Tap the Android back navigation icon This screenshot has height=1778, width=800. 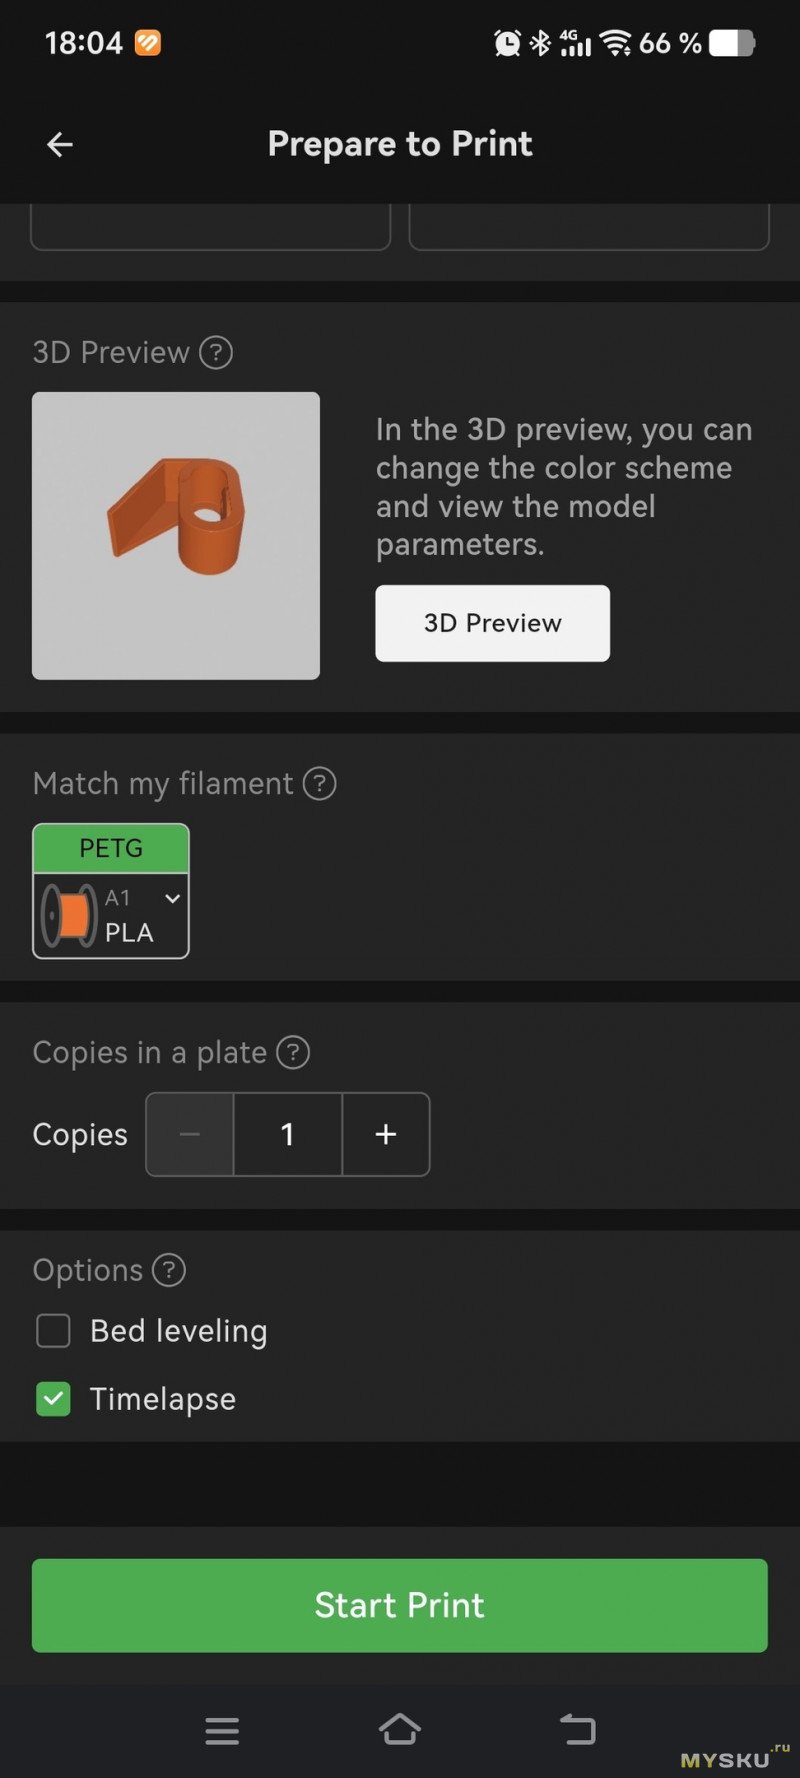coord(577,1729)
